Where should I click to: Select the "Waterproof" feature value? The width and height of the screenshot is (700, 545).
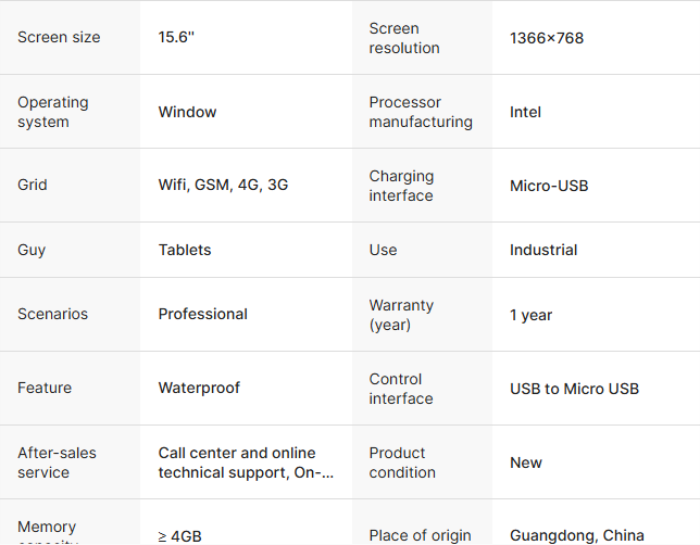pyautogui.click(x=199, y=388)
